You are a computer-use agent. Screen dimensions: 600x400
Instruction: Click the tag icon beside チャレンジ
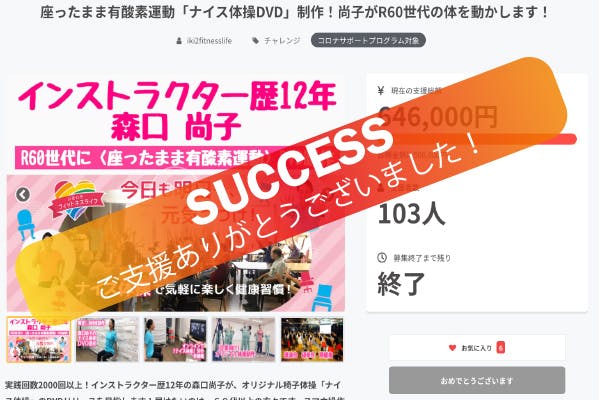[x=256, y=41]
